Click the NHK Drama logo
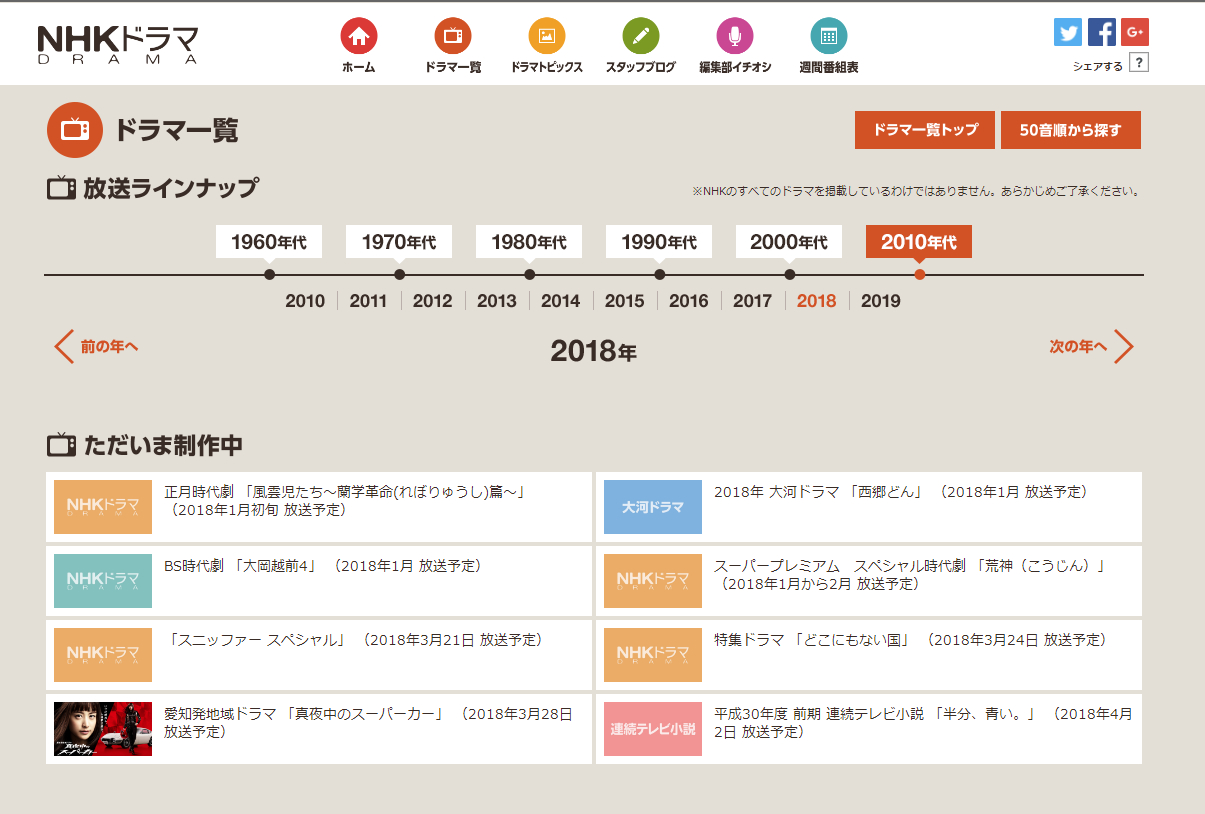Viewport: 1205px width, 814px height. click(x=118, y=44)
